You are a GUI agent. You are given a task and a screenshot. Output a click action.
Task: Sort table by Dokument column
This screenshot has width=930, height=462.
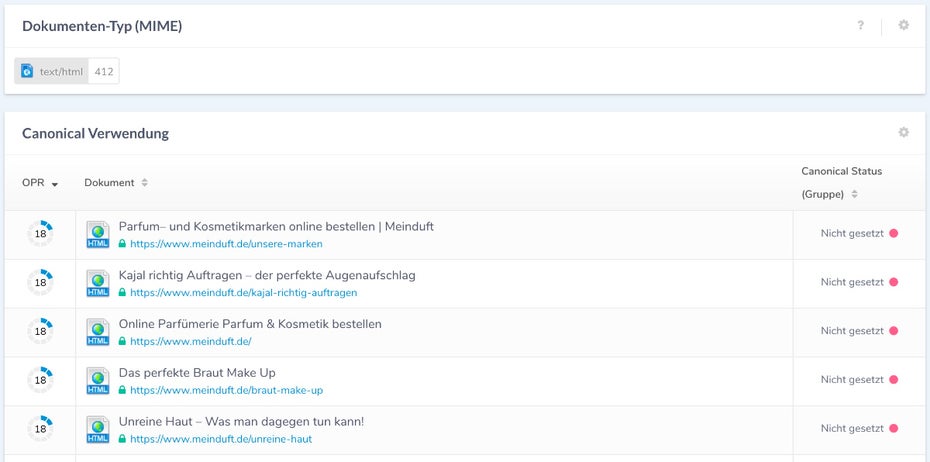[x=116, y=183]
